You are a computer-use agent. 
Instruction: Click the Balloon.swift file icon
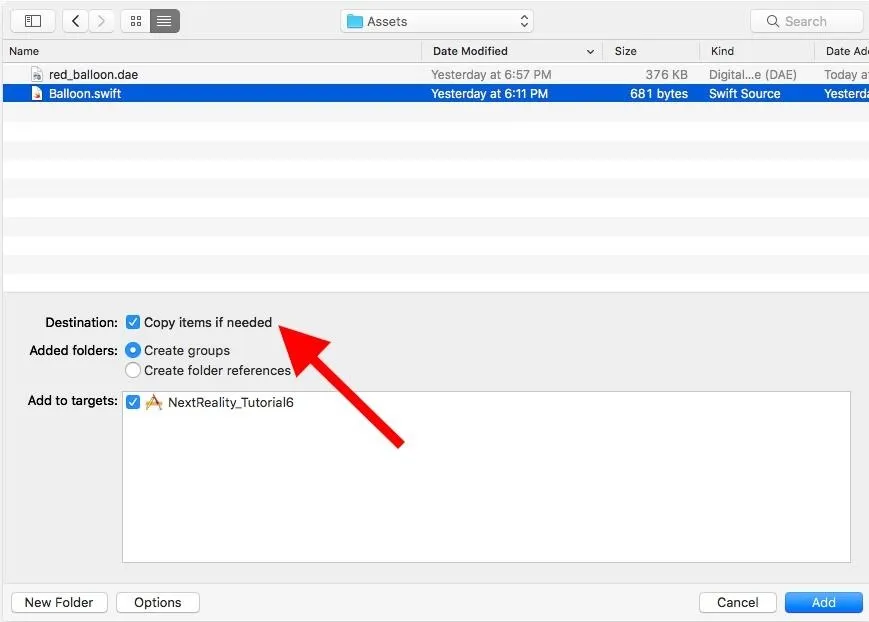37,93
